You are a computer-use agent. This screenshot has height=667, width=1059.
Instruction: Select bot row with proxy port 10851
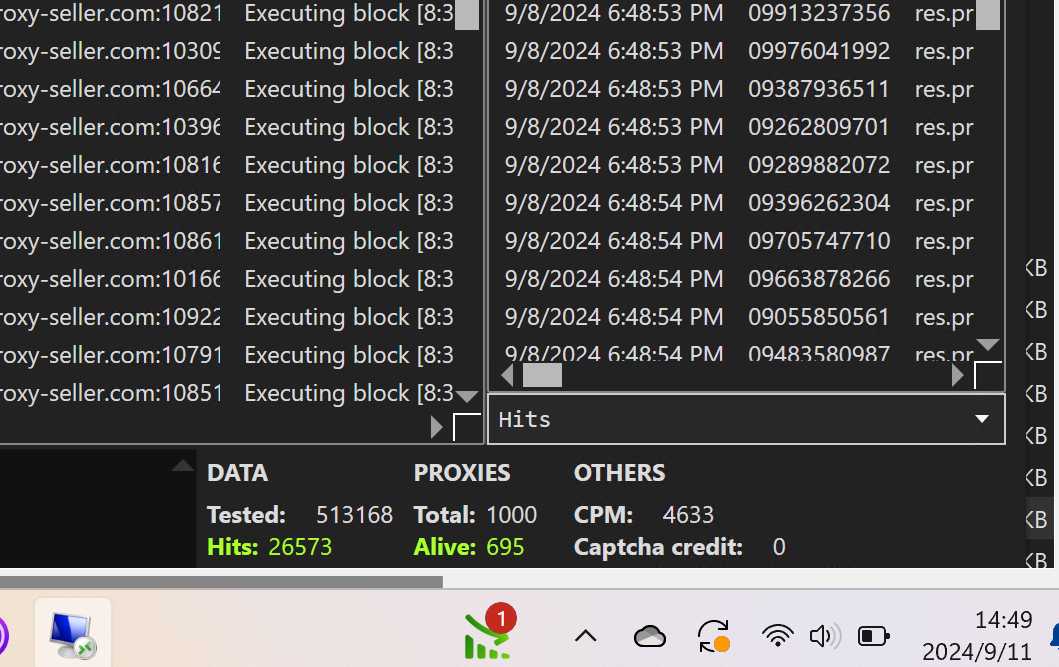[227, 393]
